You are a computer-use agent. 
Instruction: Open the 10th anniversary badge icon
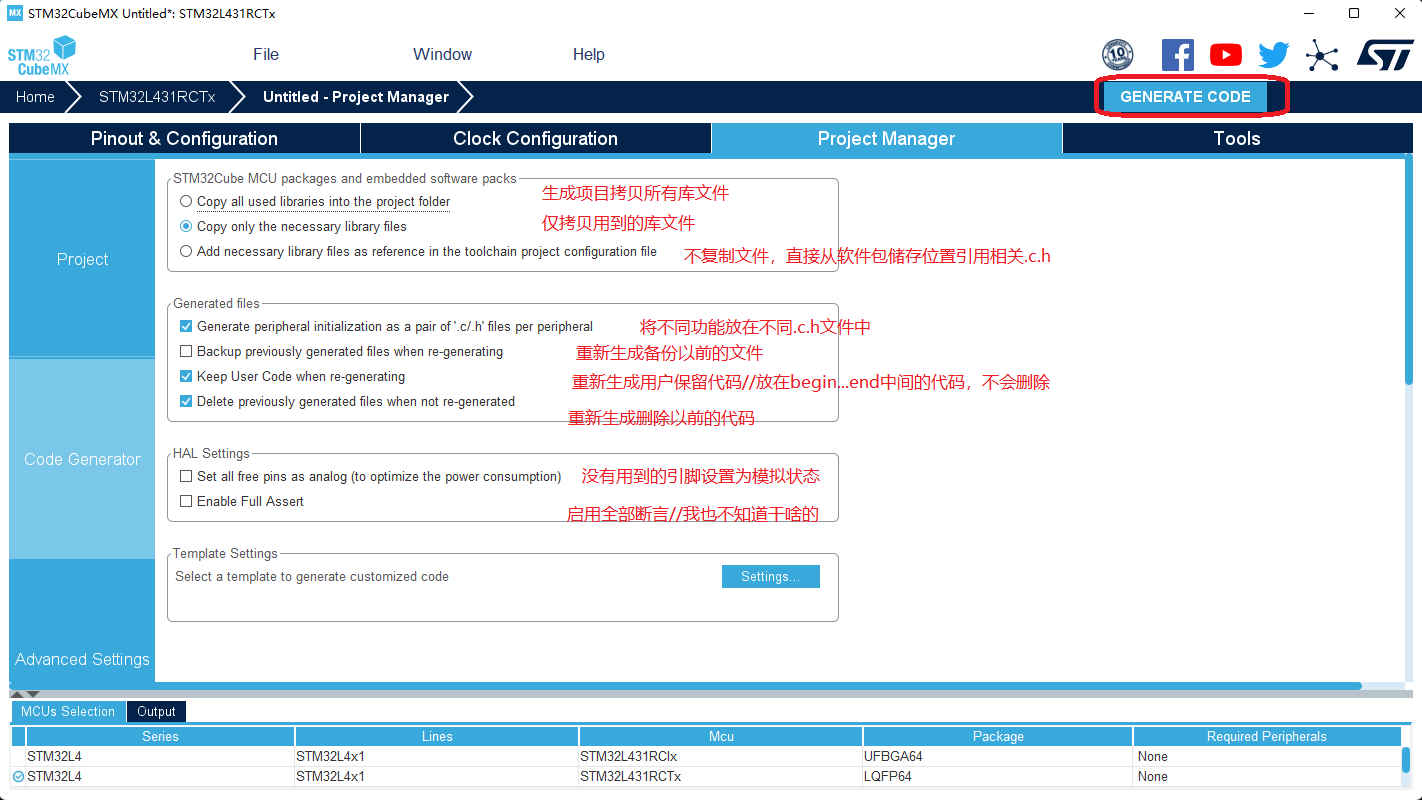pyautogui.click(x=1117, y=55)
